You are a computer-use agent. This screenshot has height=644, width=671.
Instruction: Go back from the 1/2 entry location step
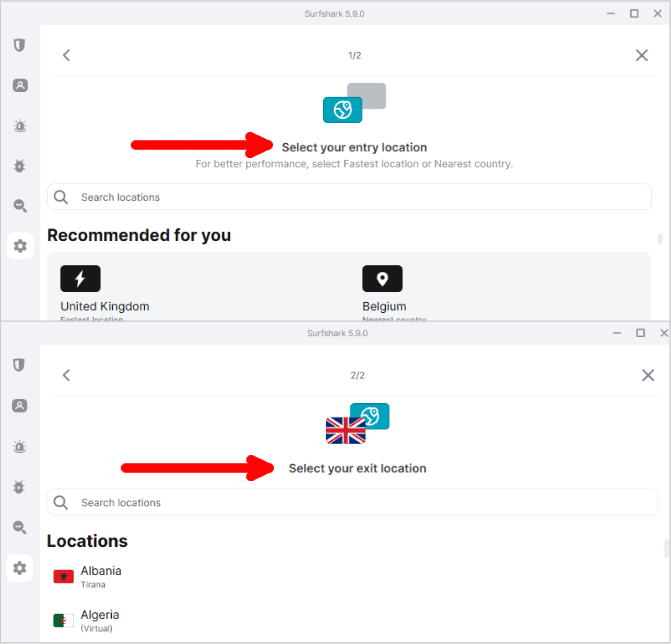(x=66, y=55)
